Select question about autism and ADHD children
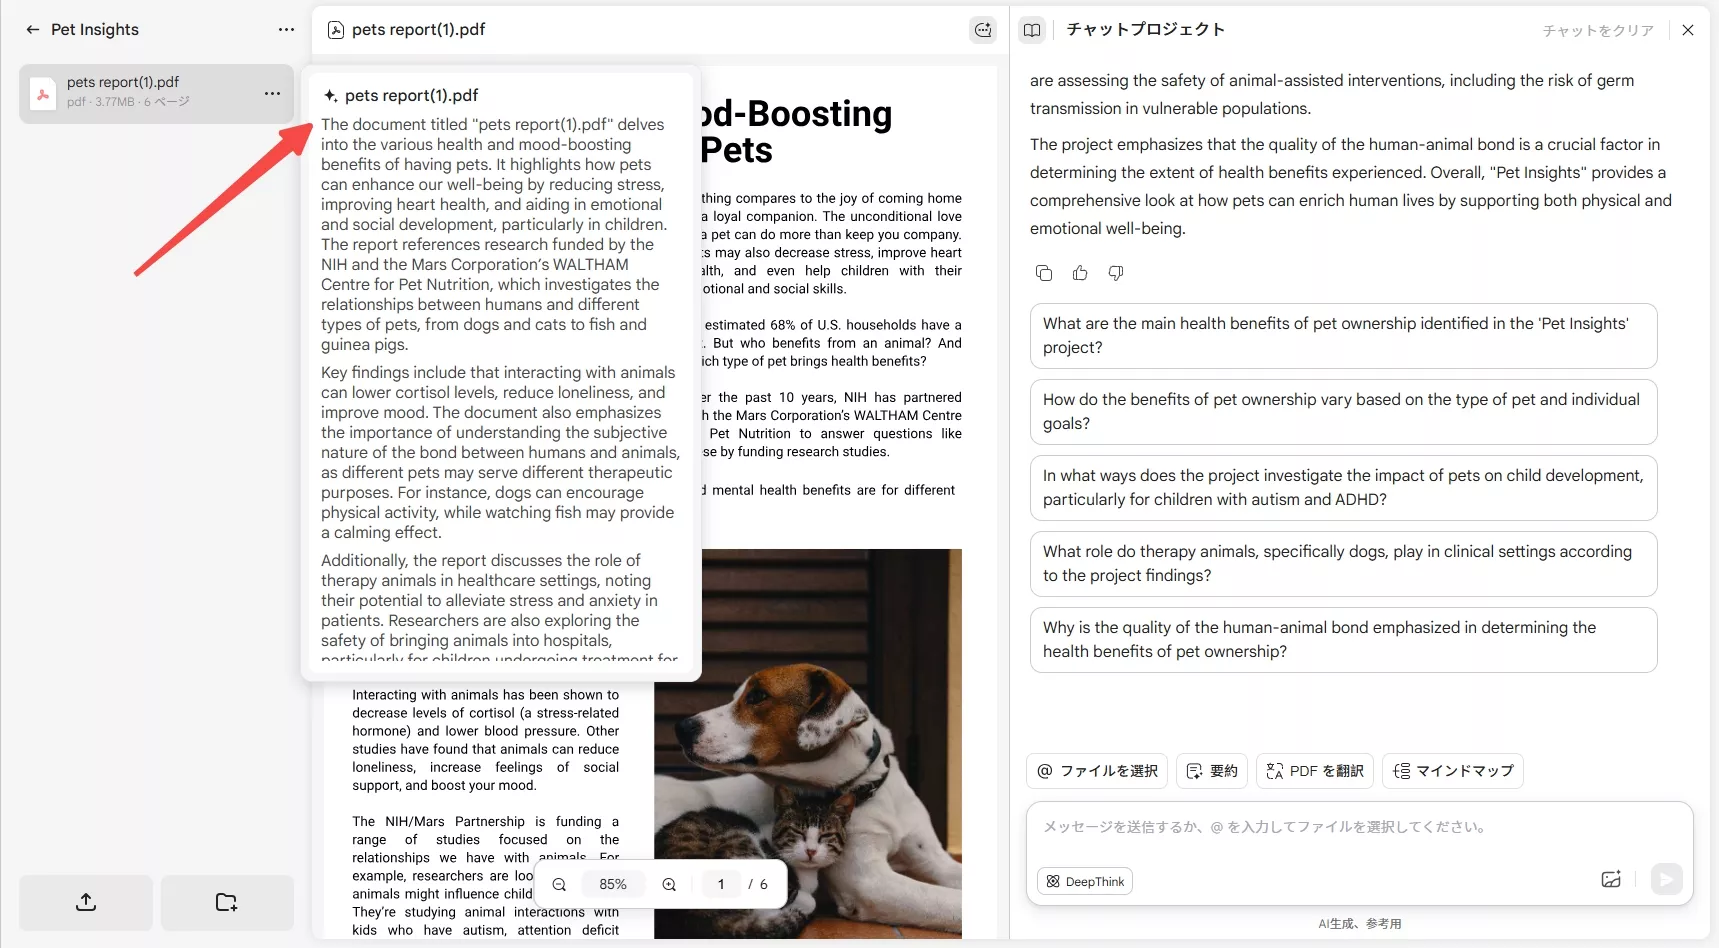This screenshot has height=948, width=1719. click(1343, 488)
